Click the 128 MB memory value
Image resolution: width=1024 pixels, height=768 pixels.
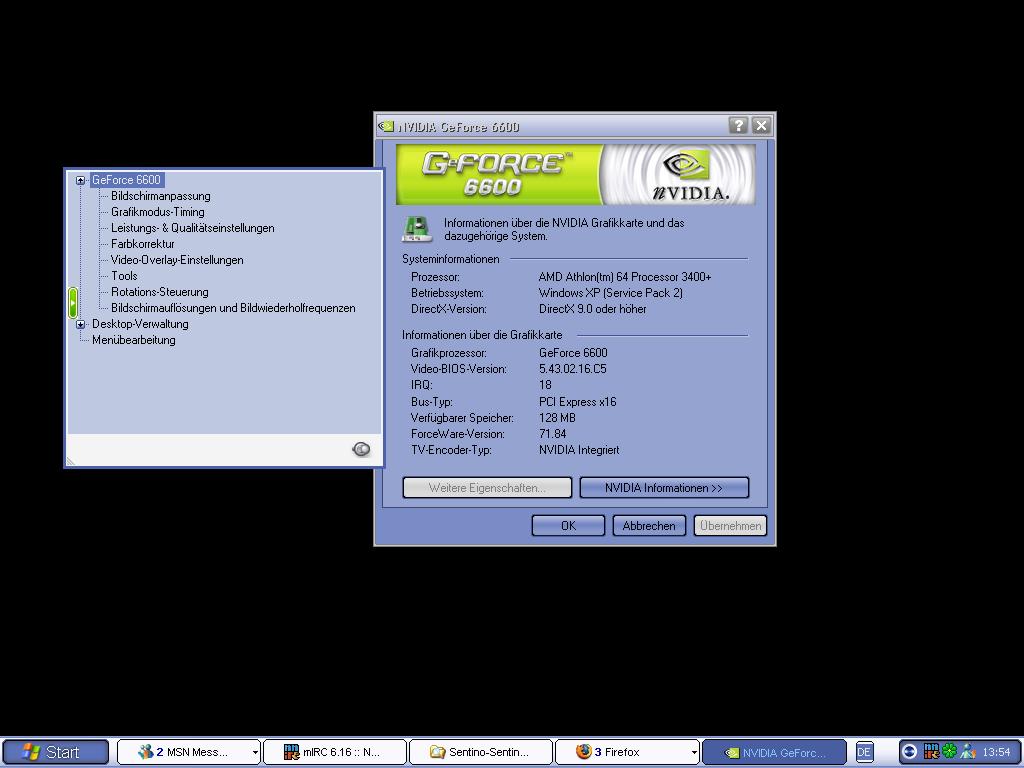pos(557,418)
